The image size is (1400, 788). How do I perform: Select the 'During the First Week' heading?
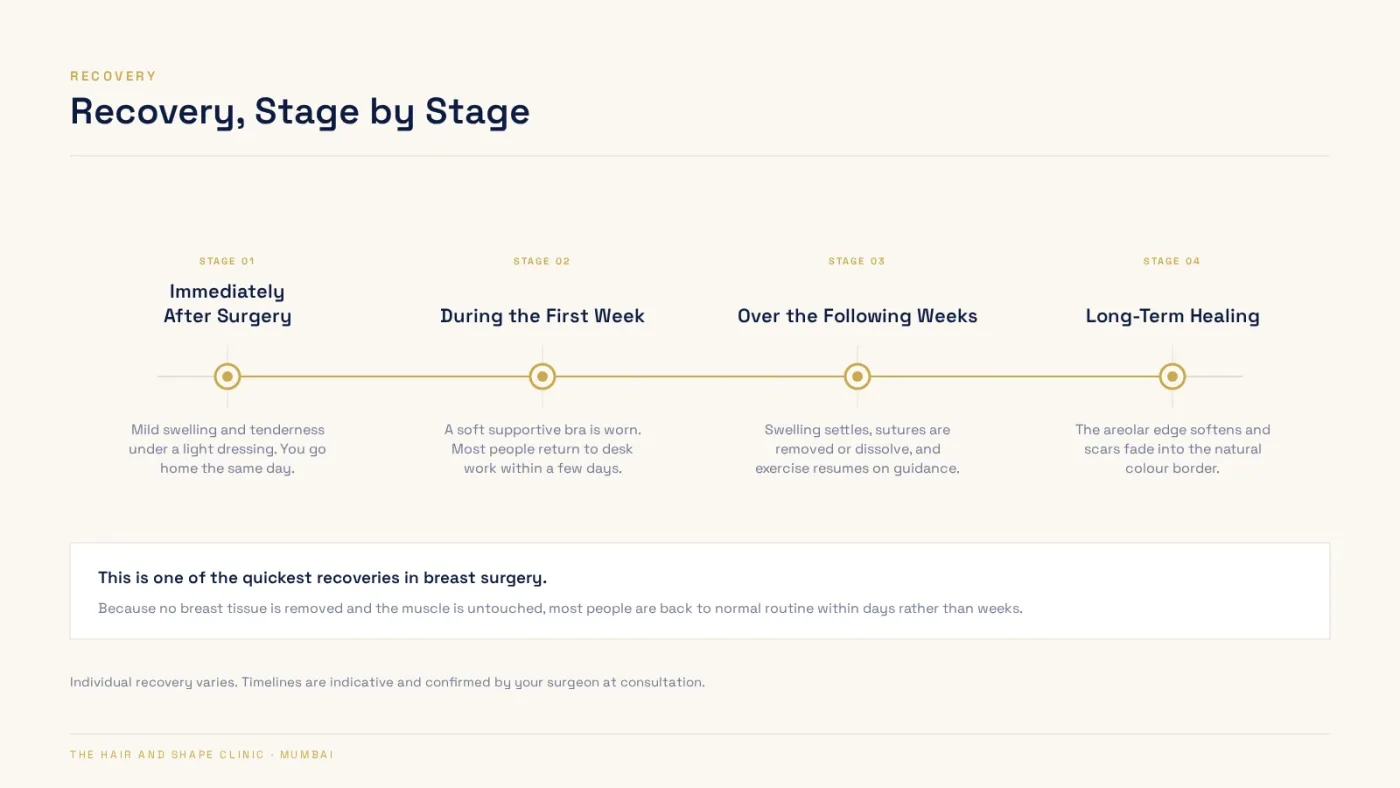point(542,316)
